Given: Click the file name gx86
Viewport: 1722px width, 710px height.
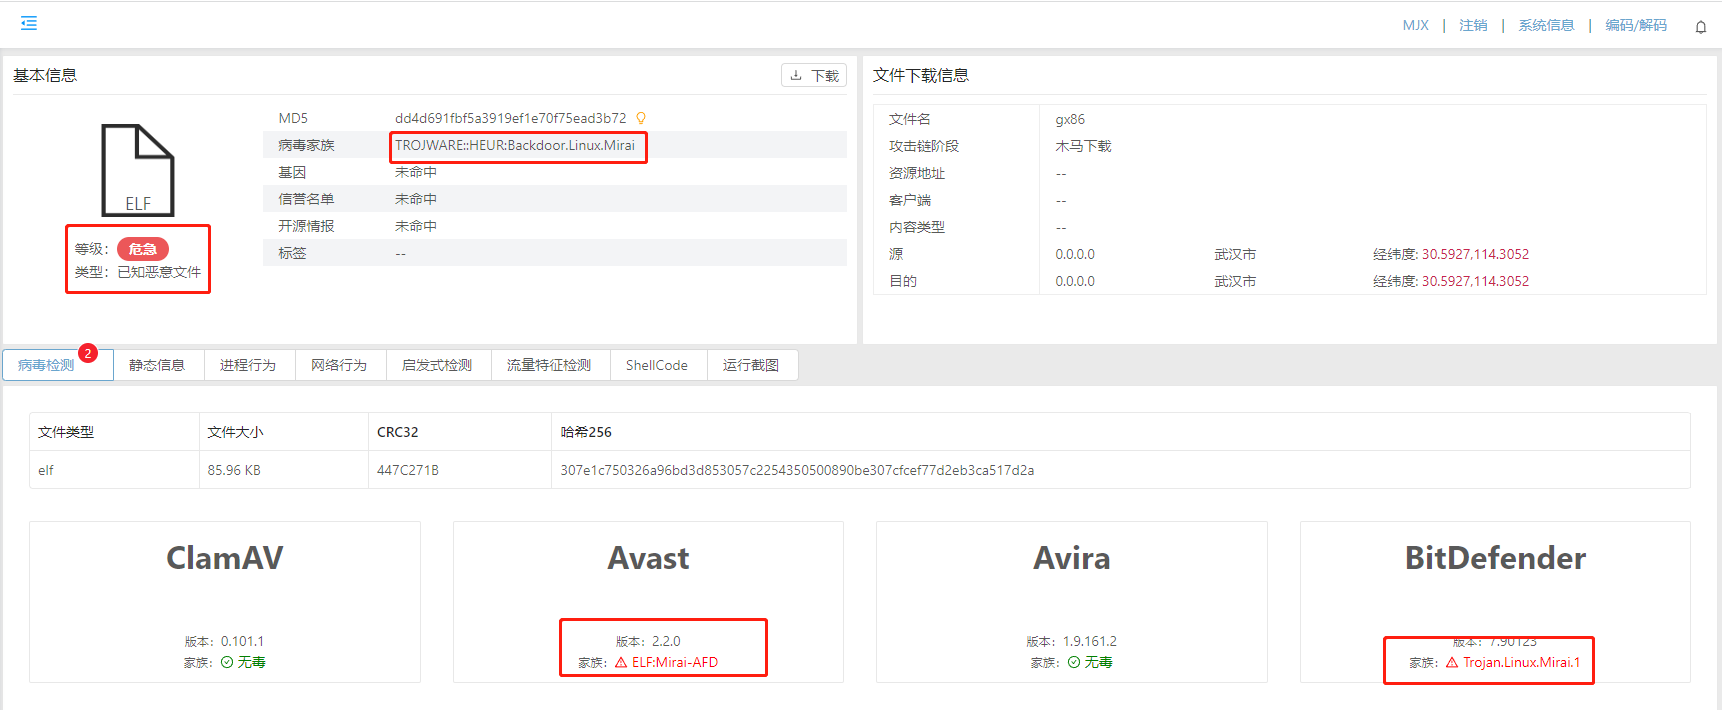Looking at the screenshot, I should tap(1070, 119).
